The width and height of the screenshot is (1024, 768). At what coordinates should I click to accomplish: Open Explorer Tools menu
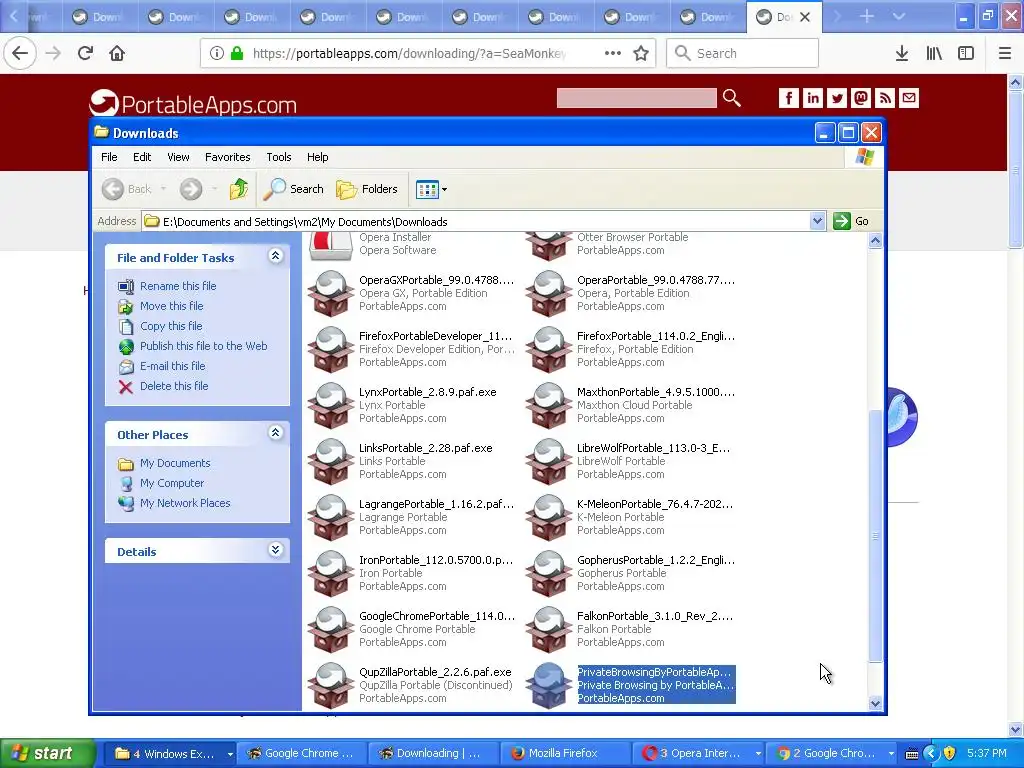click(278, 157)
